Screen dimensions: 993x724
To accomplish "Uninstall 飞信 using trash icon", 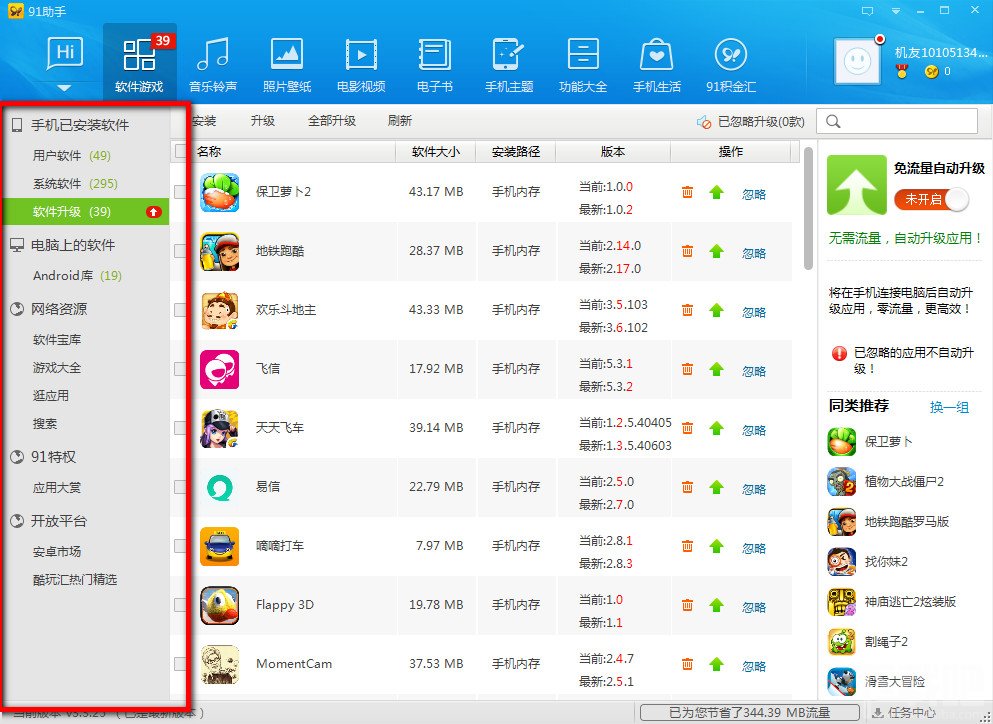I will [x=687, y=369].
